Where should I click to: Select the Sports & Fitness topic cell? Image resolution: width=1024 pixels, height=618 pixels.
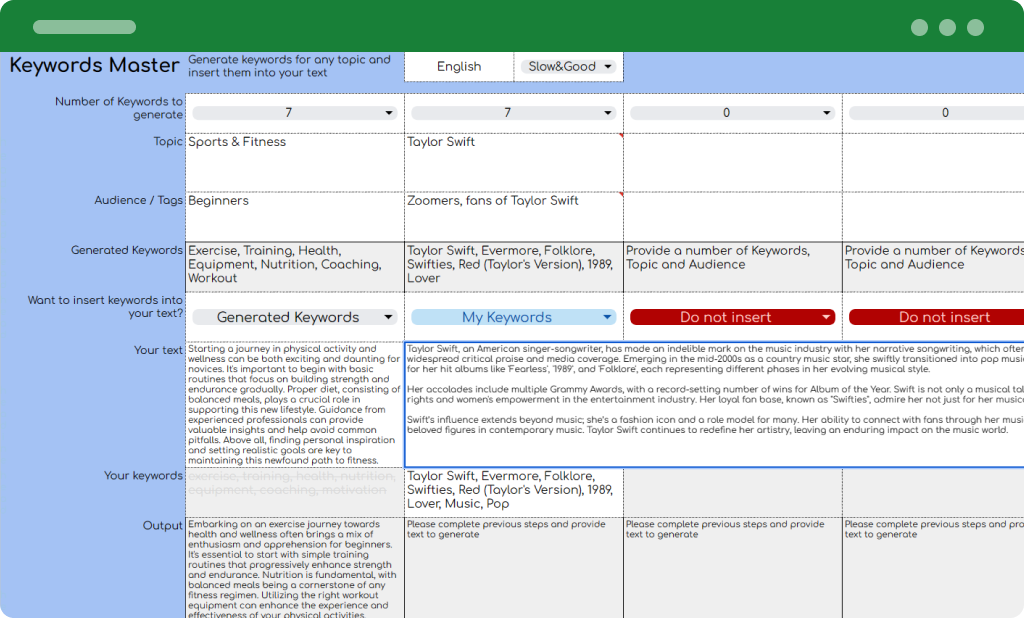coord(293,160)
